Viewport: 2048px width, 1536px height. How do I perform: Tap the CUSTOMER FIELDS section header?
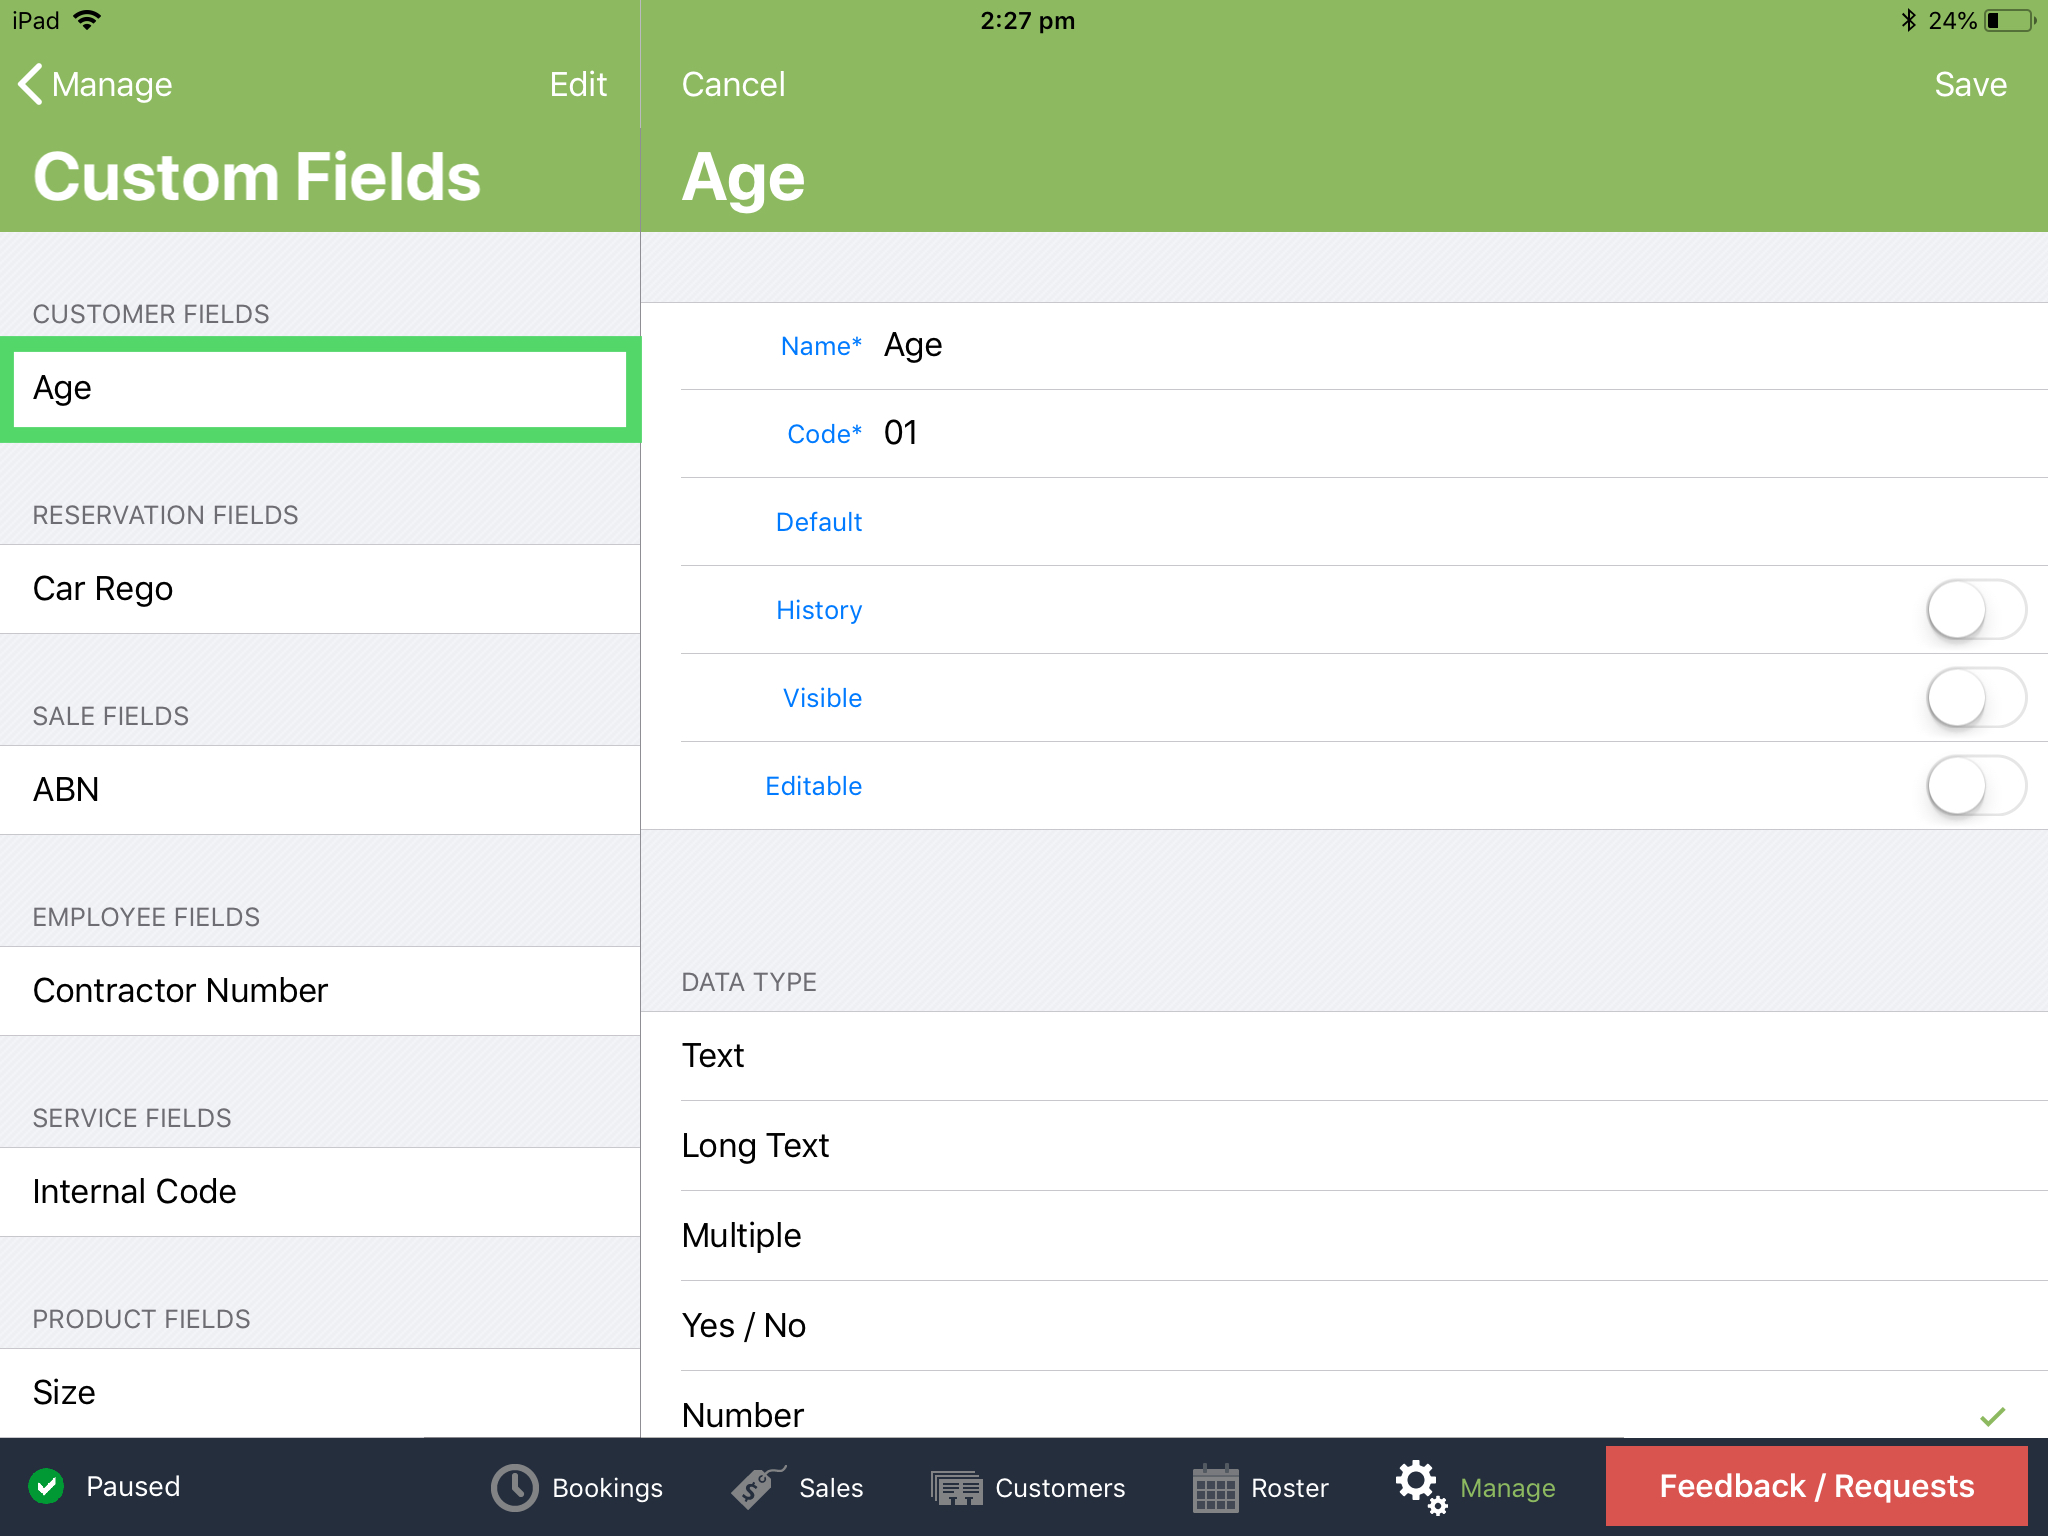151,314
